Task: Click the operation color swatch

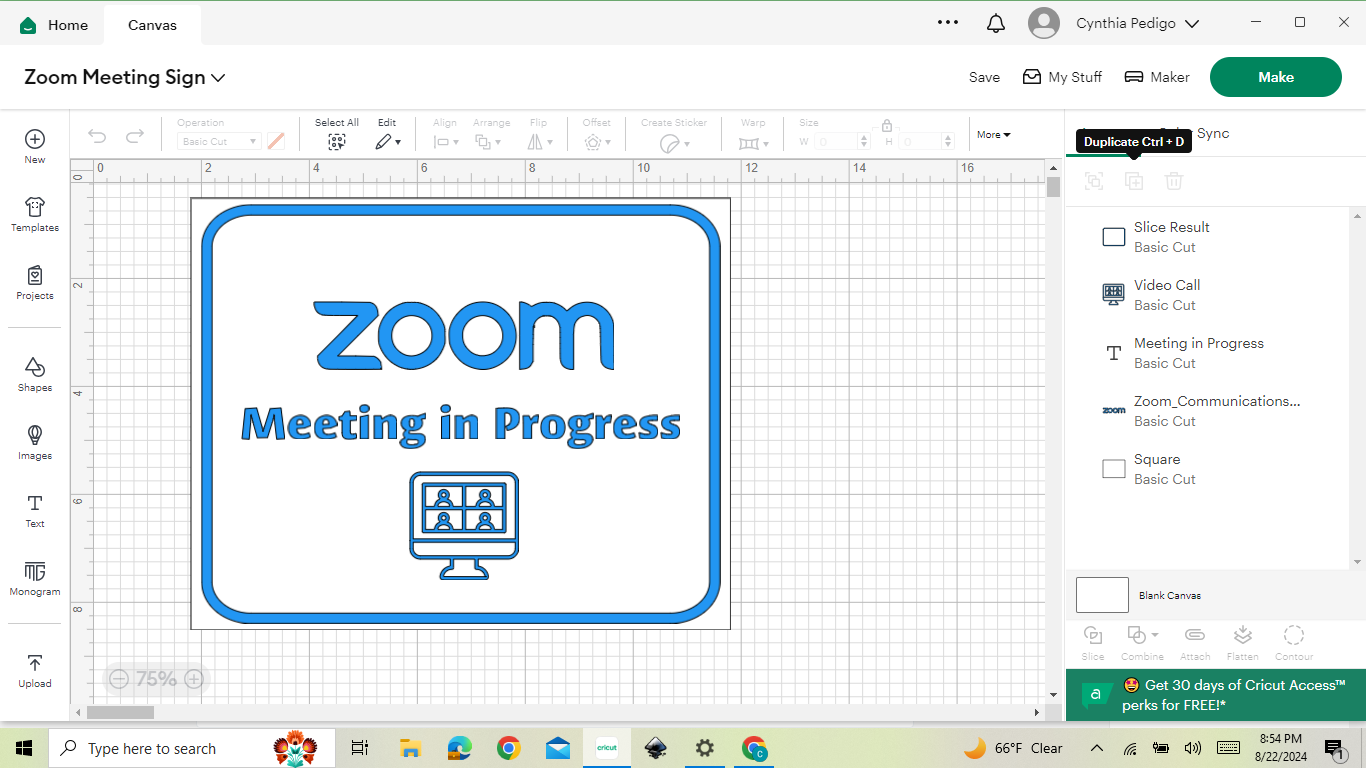Action: pyautogui.click(x=276, y=142)
